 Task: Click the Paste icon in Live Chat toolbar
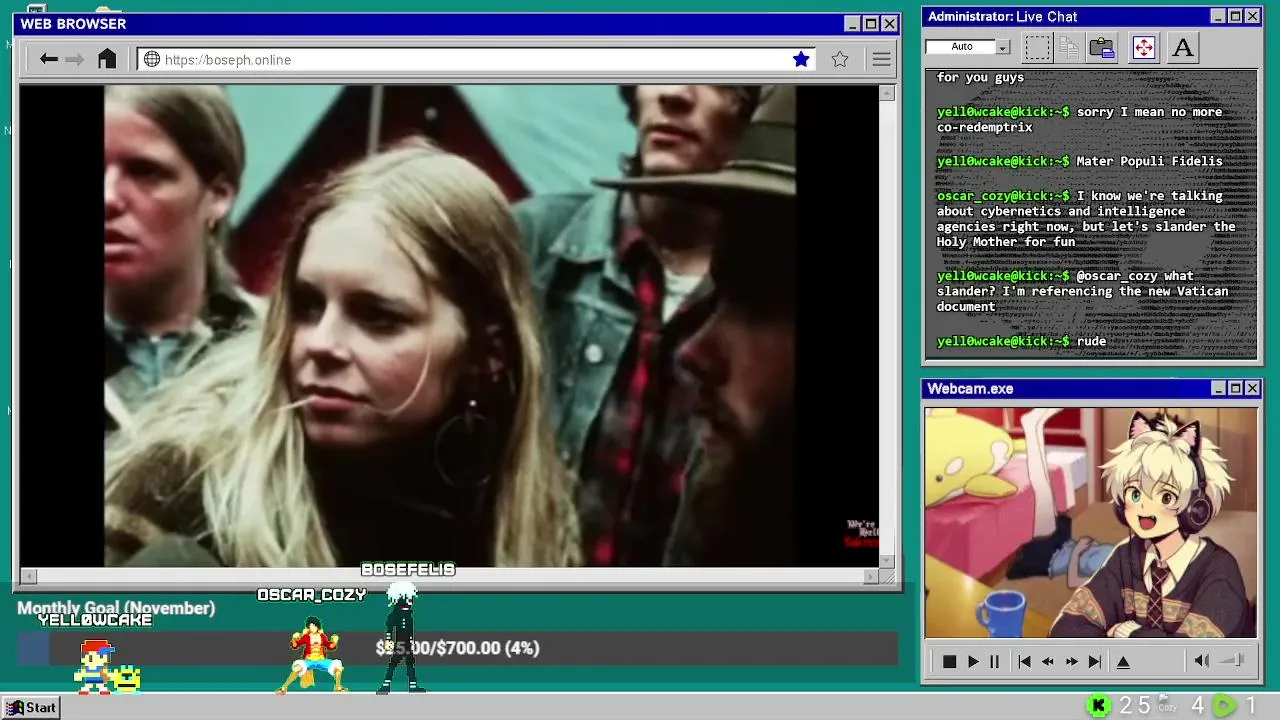coord(1102,47)
